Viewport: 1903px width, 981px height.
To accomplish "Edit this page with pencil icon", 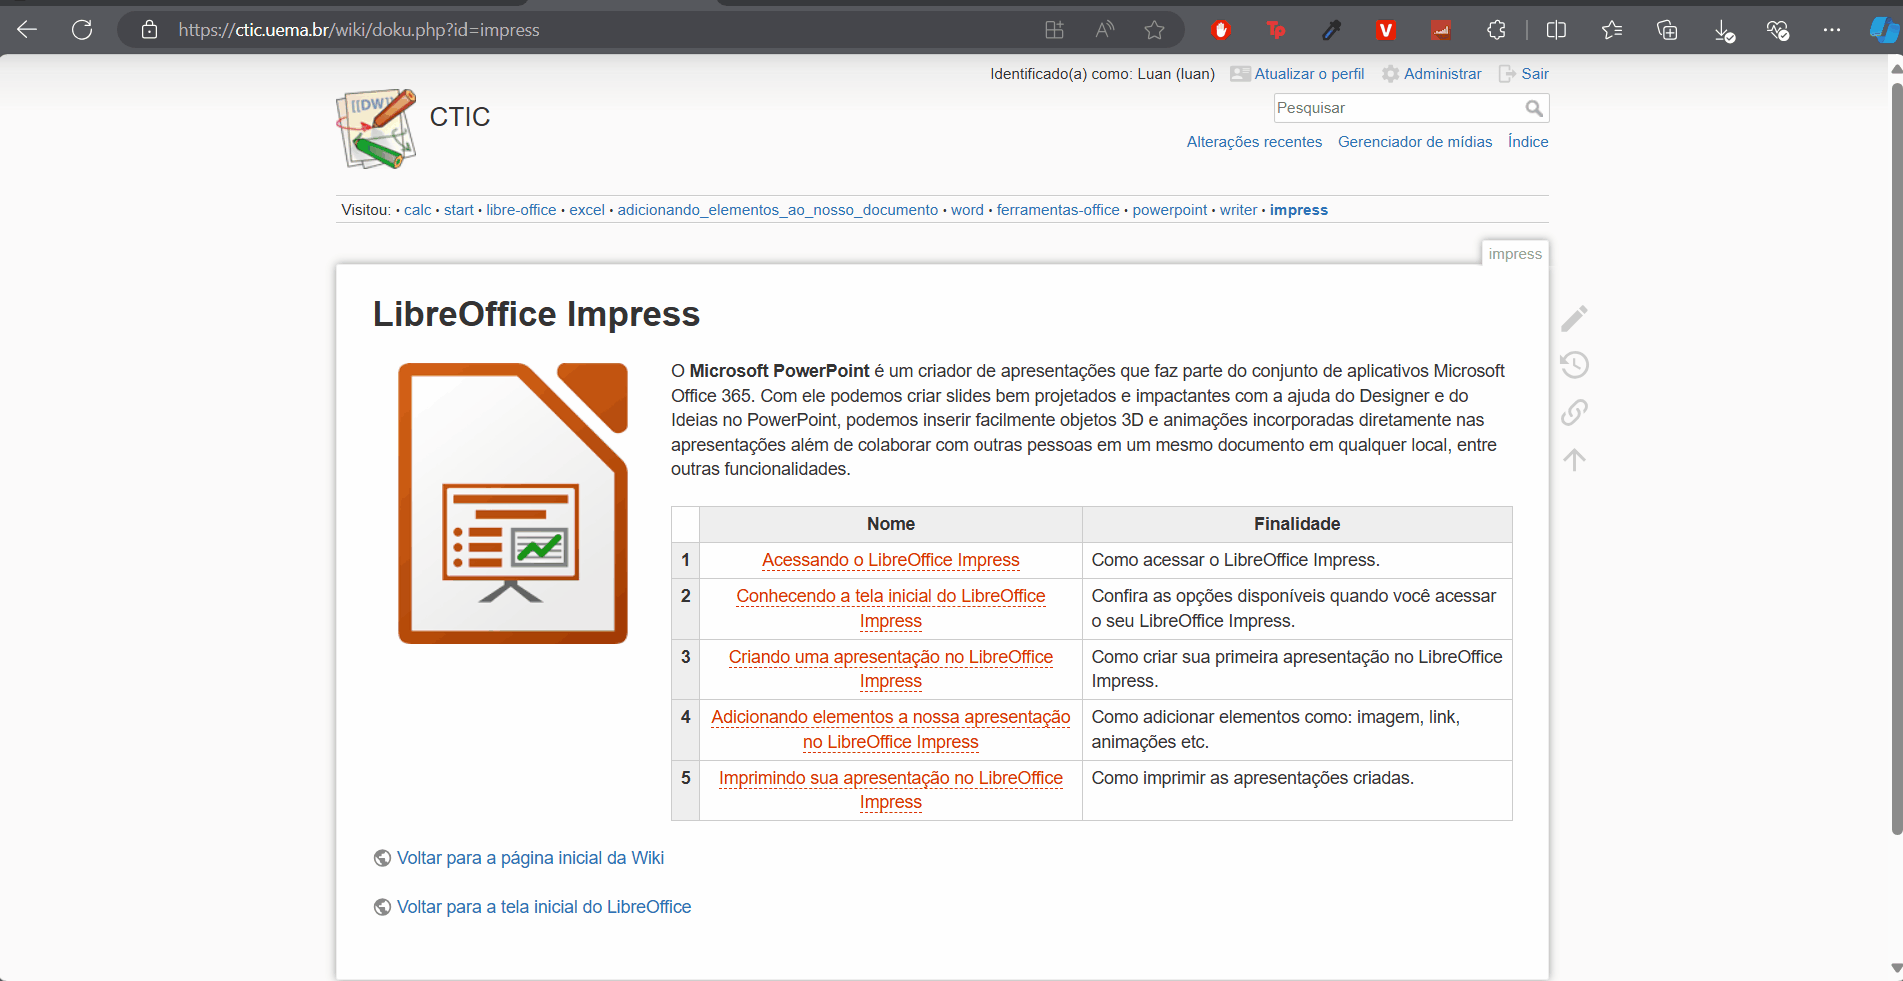I will tap(1574, 318).
